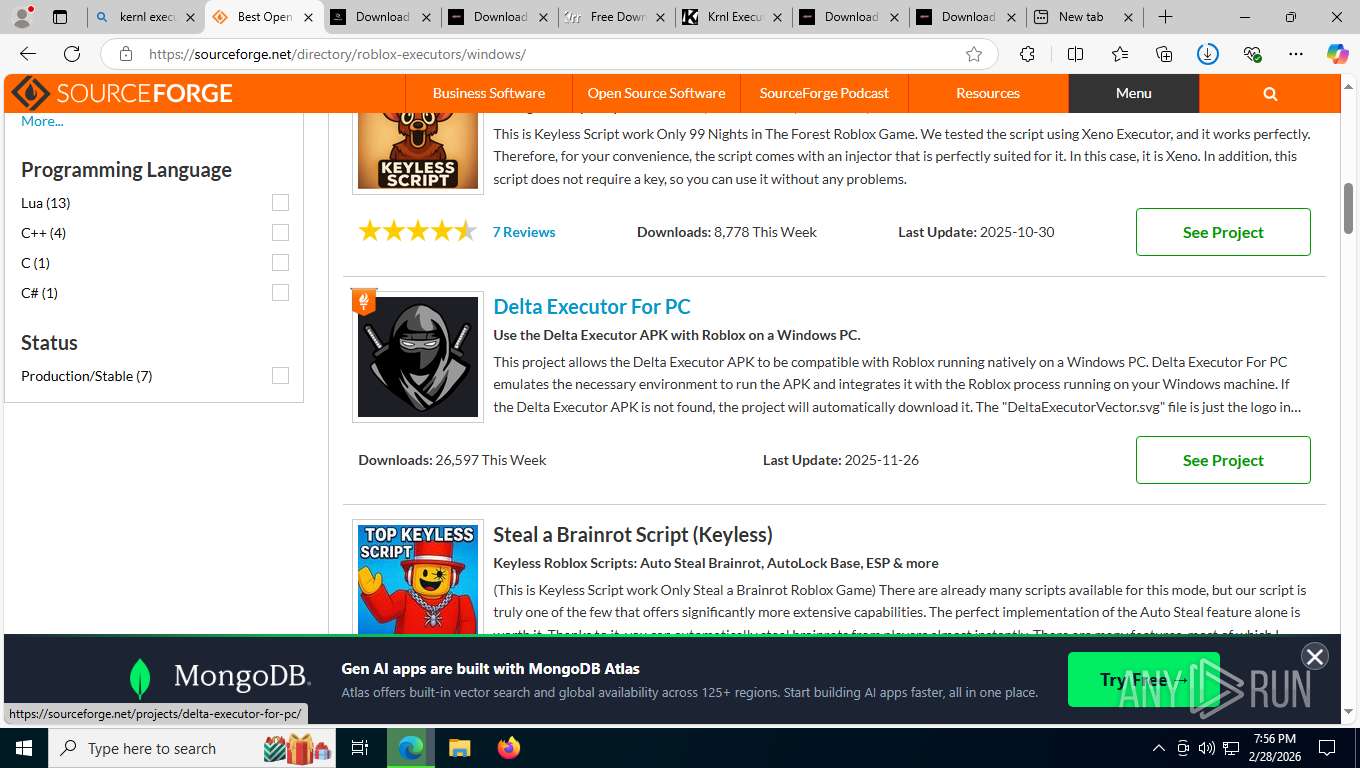Open Browser essentials heart icon

pos(1252,54)
